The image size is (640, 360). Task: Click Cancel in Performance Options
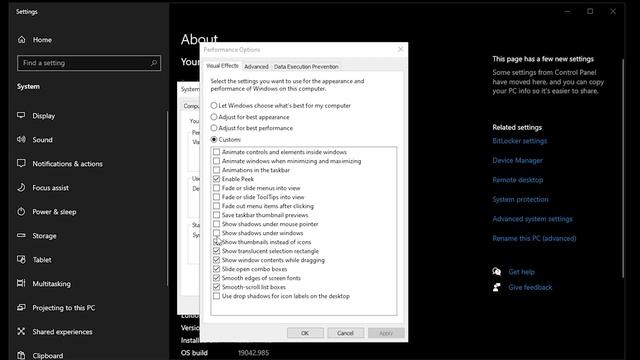tap(345, 333)
